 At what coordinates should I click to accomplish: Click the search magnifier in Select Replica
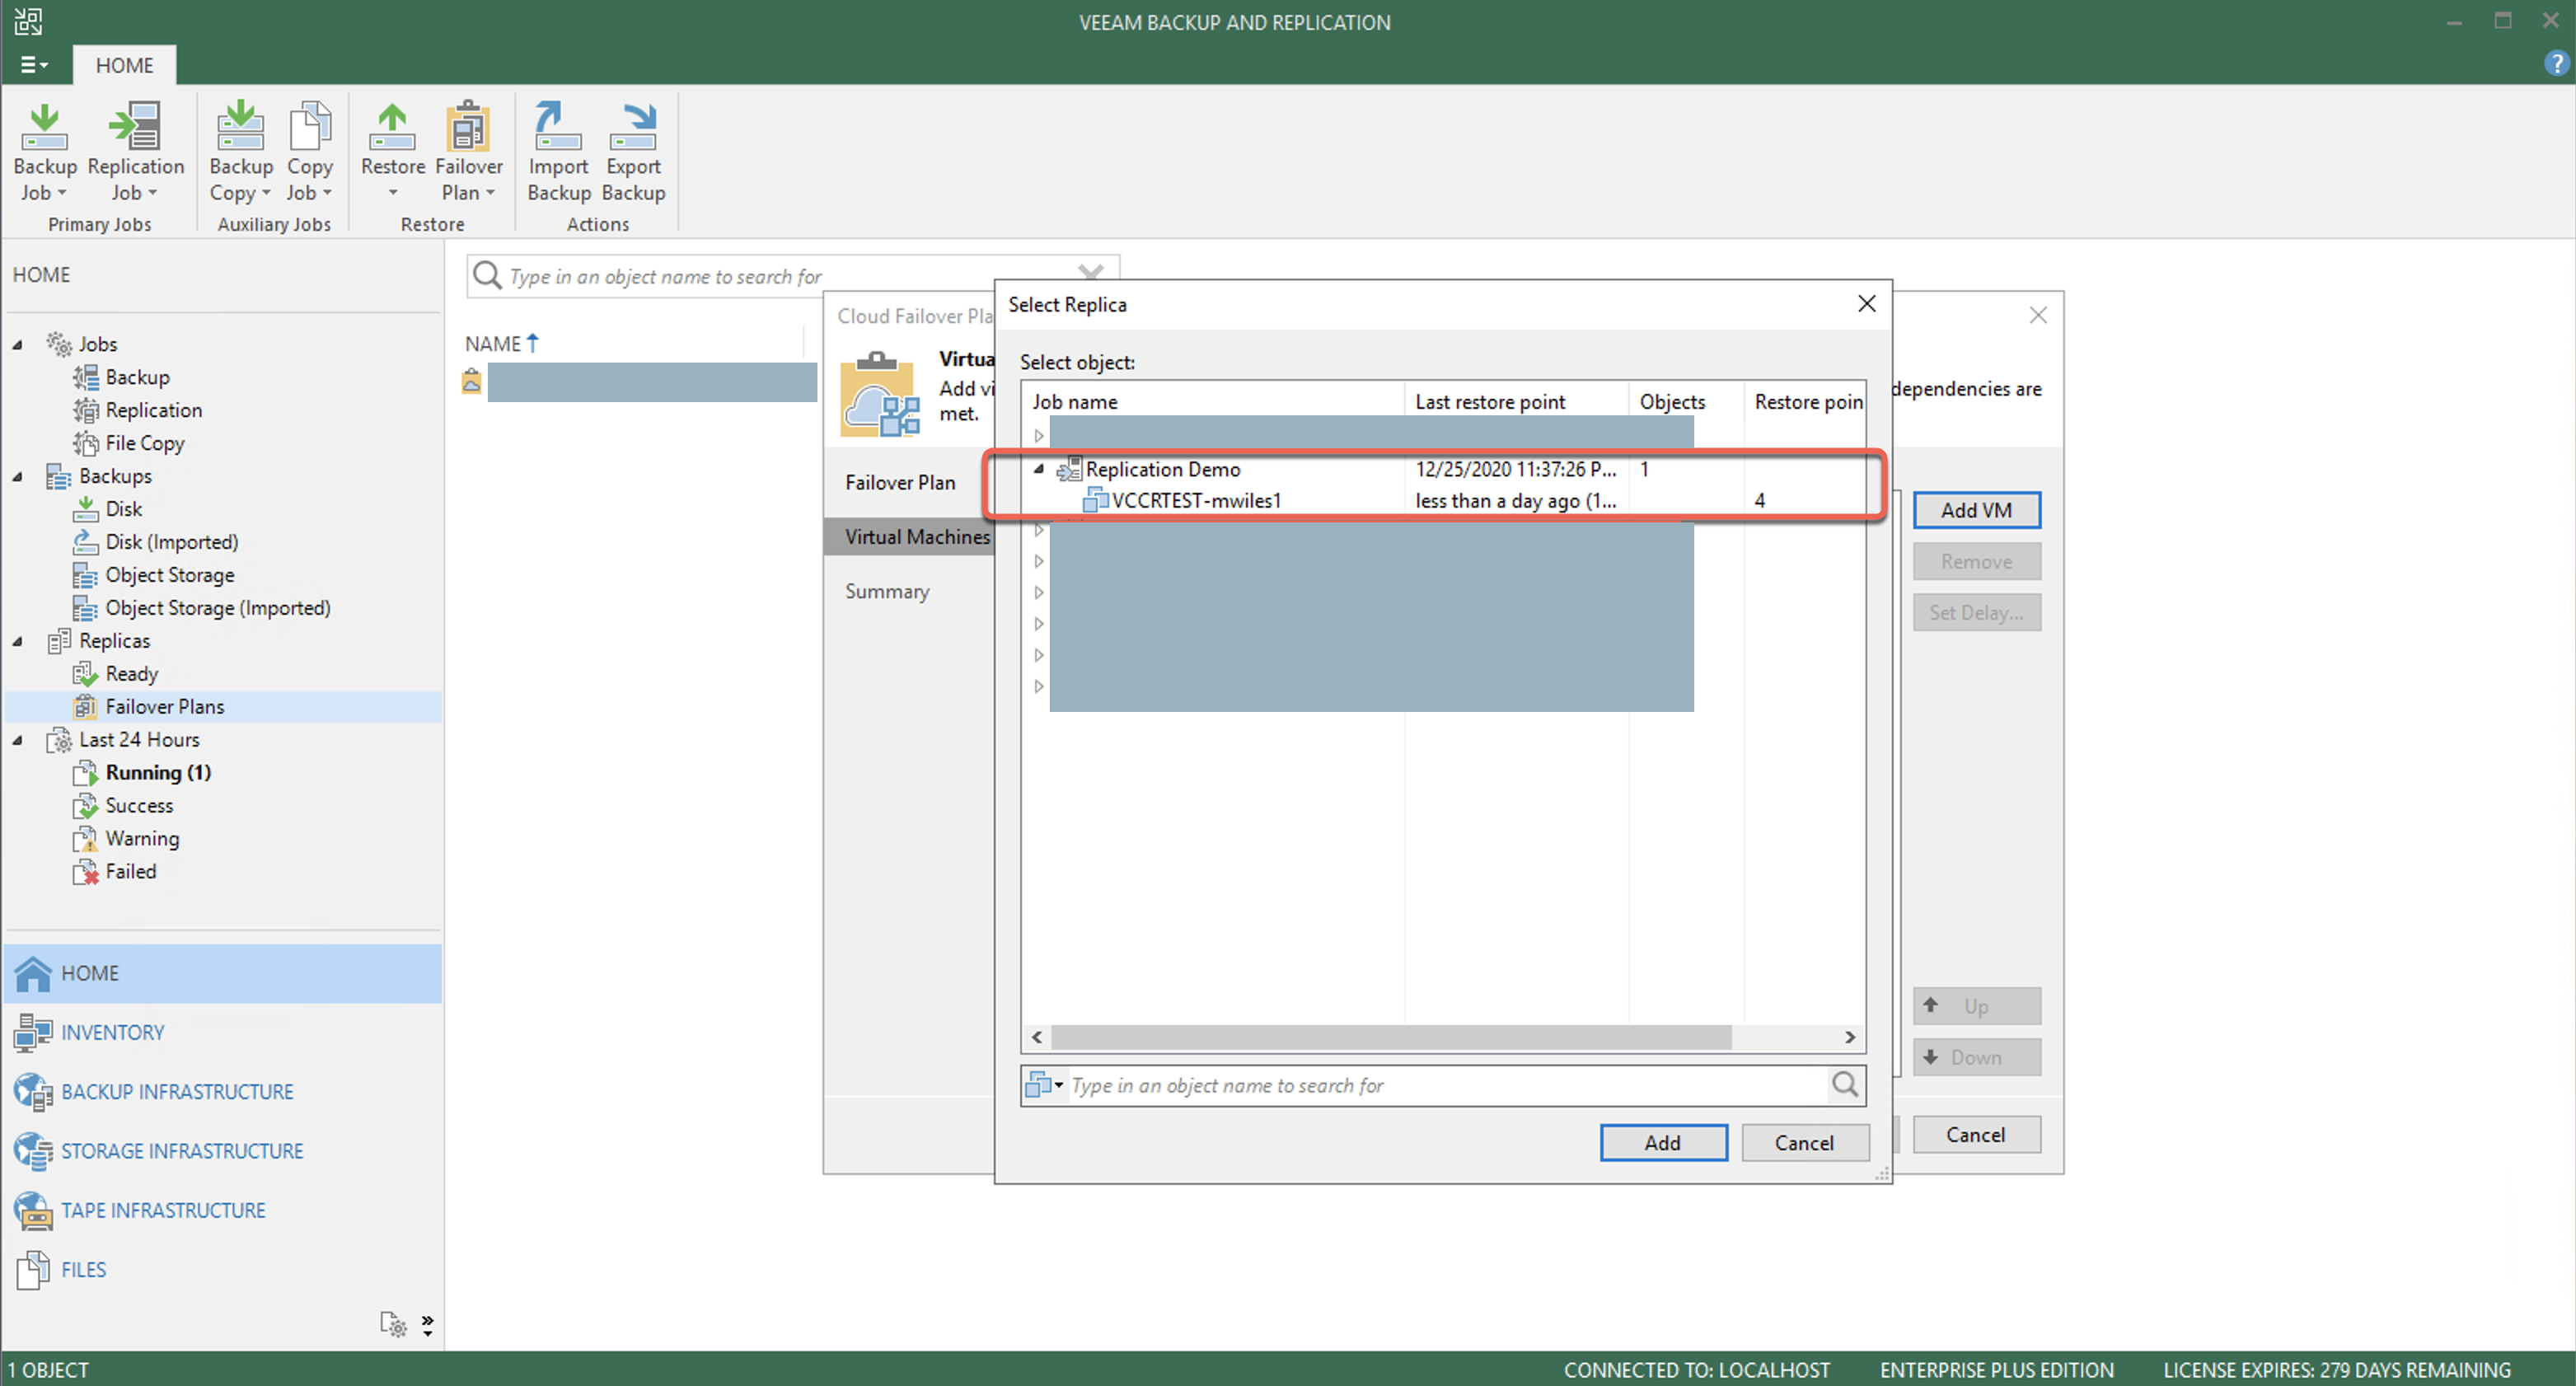1844,1084
